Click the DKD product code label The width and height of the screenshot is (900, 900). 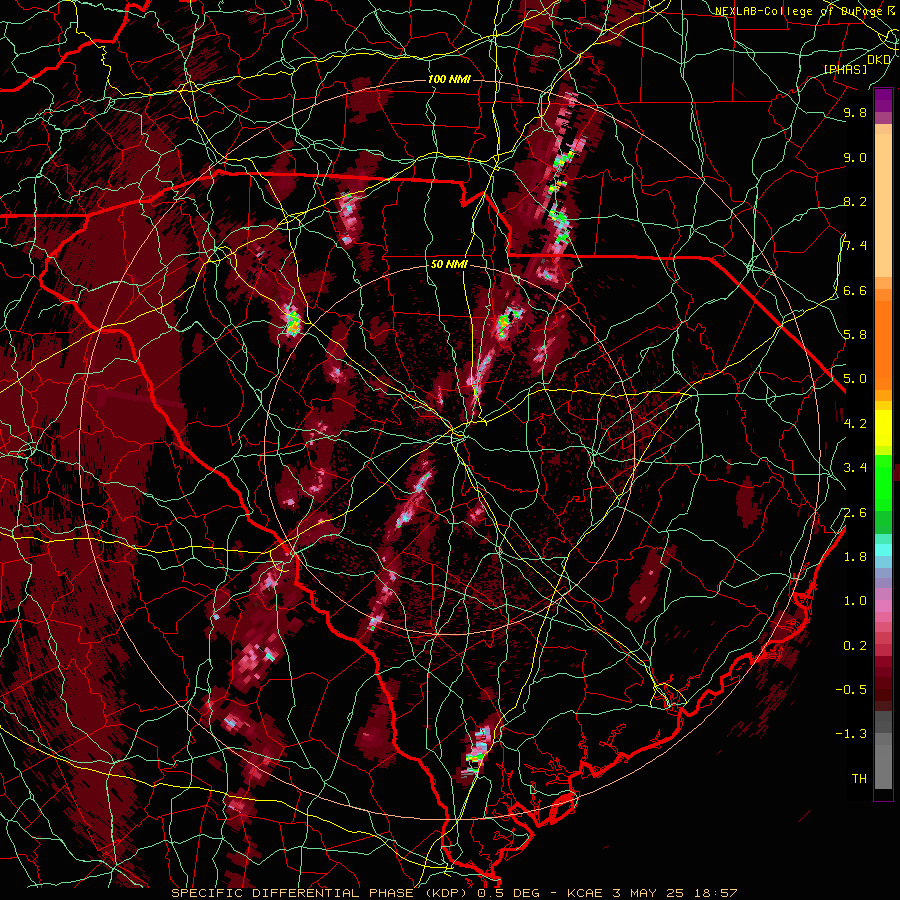click(879, 60)
